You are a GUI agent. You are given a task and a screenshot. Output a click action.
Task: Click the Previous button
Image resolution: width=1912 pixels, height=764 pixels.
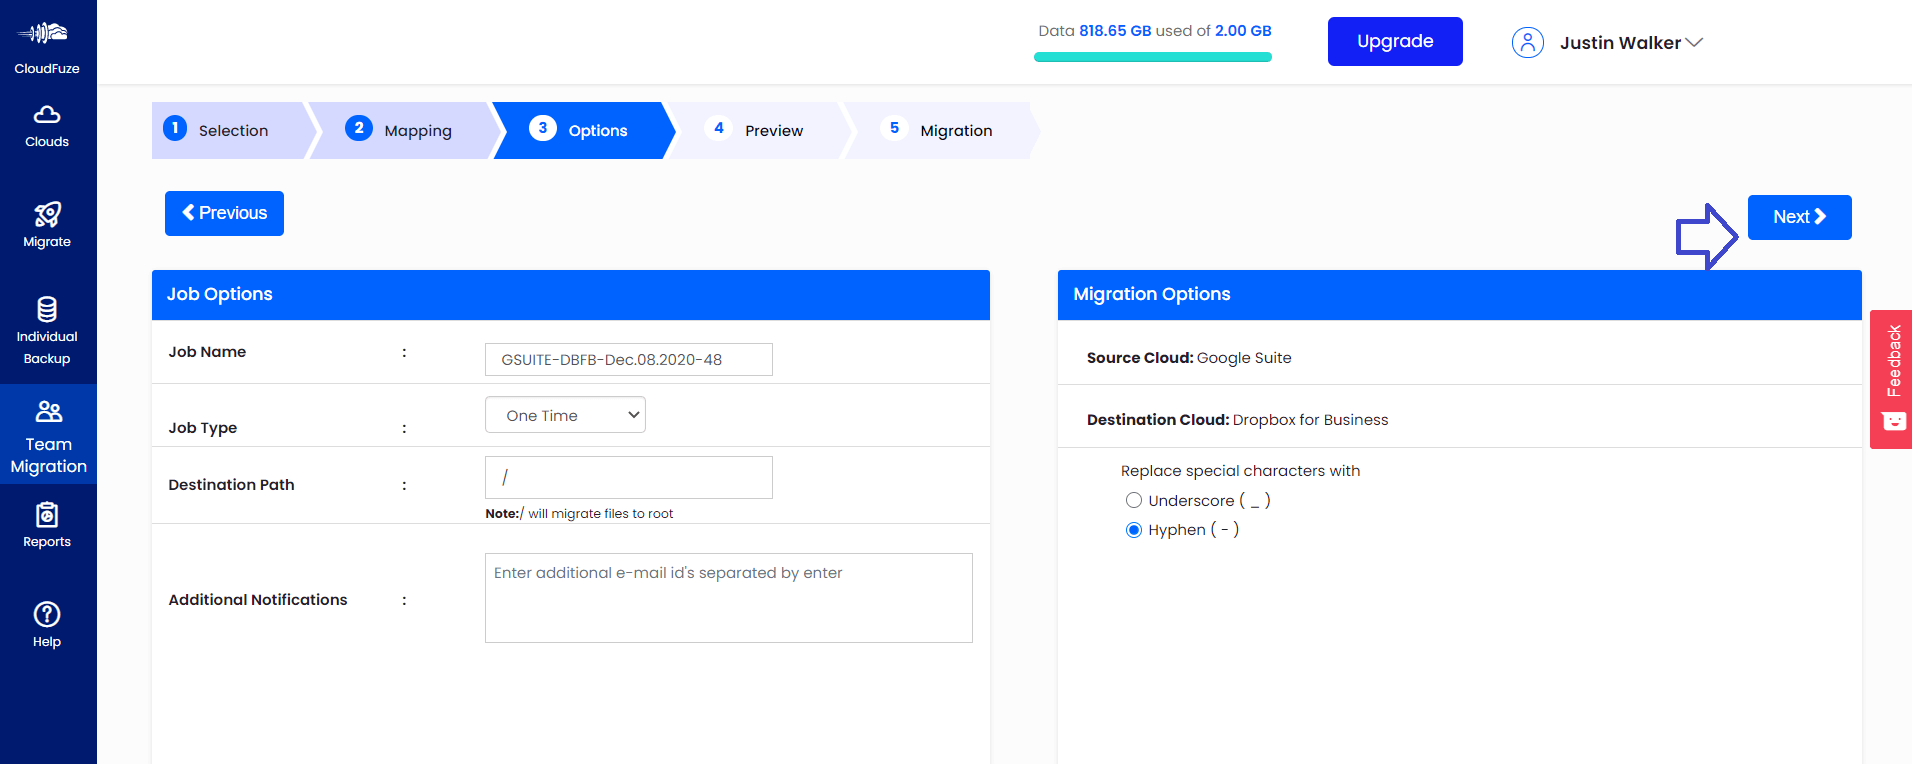224,213
